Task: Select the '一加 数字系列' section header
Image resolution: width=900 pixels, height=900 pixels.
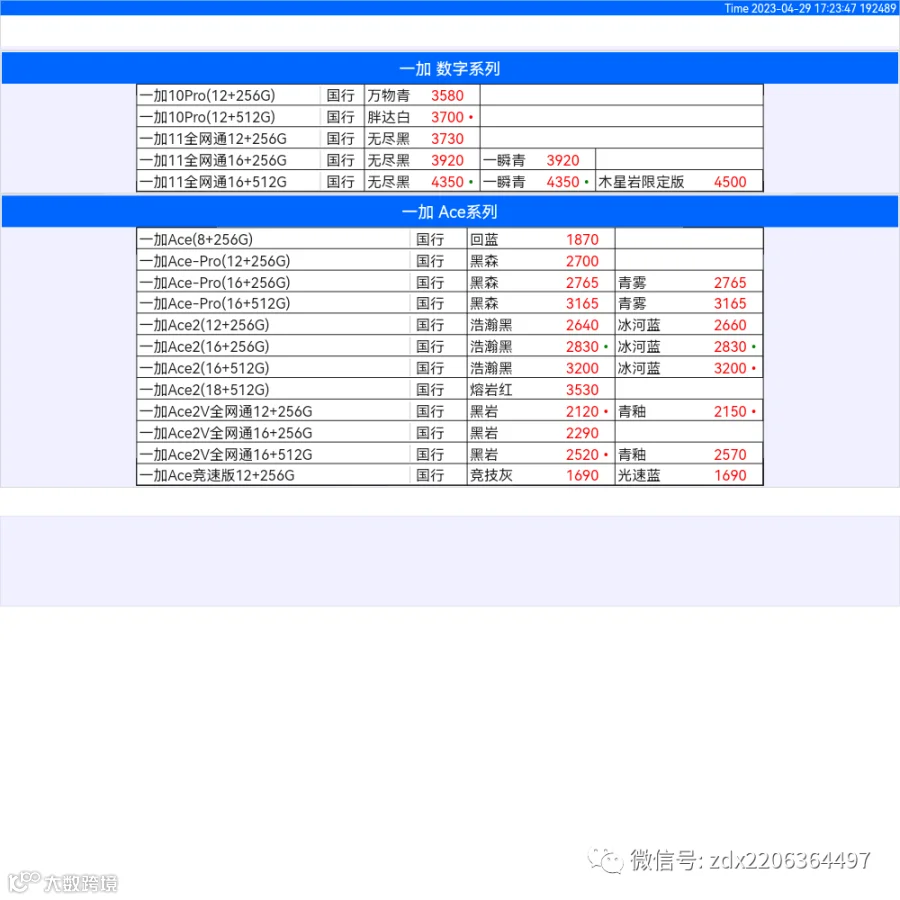Action: click(450, 68)
